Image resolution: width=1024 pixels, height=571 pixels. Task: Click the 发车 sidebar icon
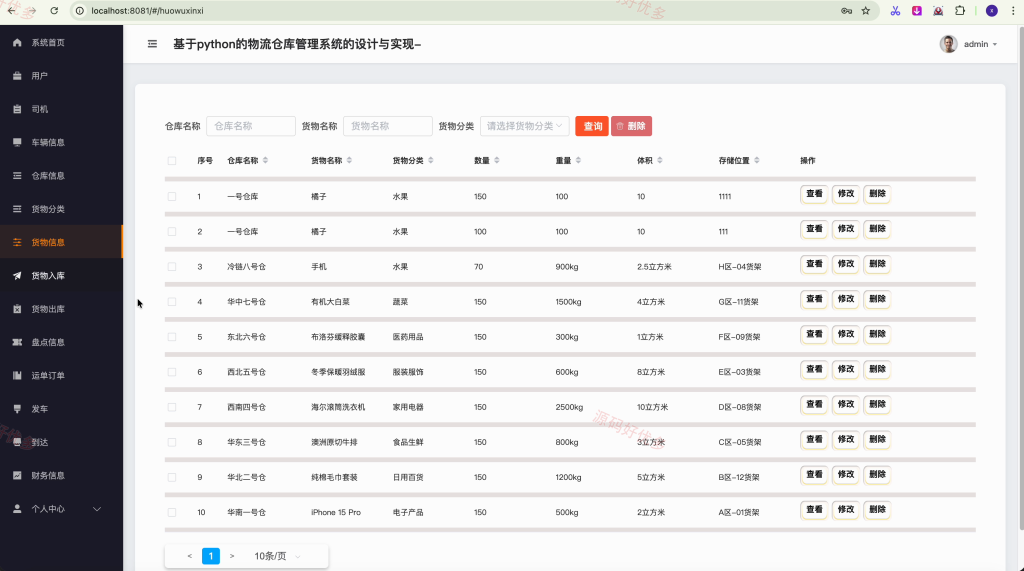coord(17,409)
